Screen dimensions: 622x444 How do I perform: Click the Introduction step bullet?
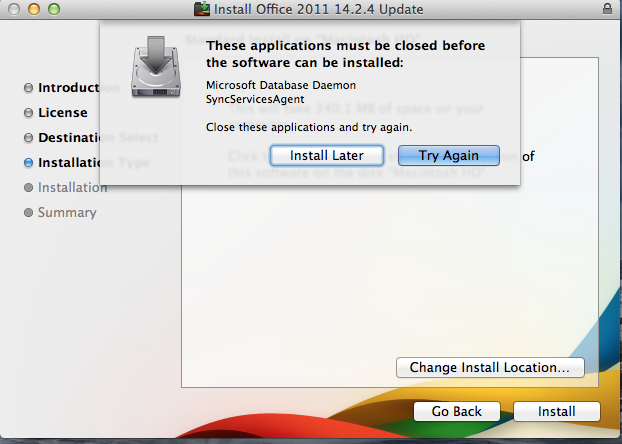[28, 88]
